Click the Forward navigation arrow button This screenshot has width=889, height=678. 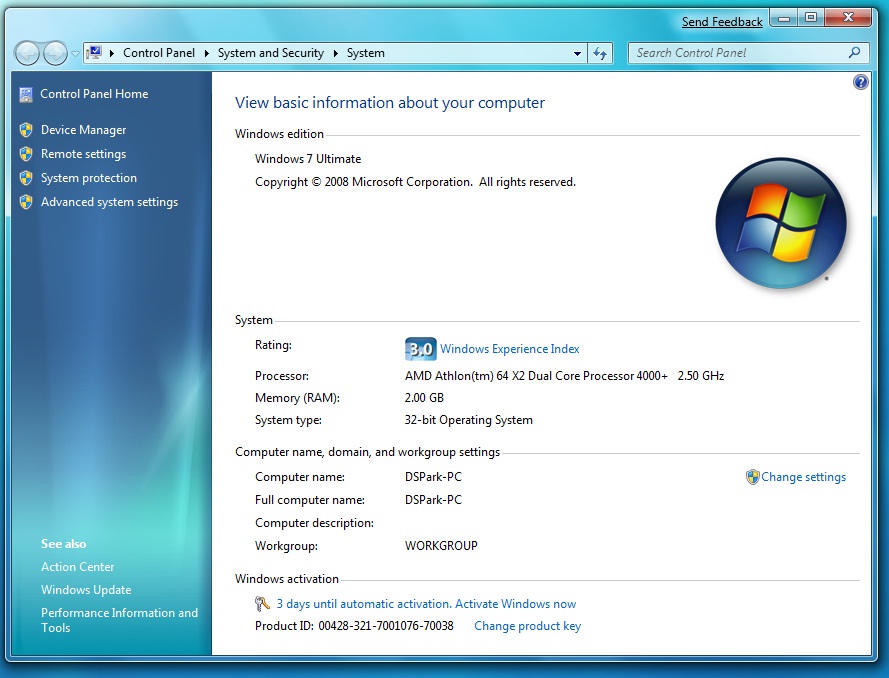(x=55, y=54)
